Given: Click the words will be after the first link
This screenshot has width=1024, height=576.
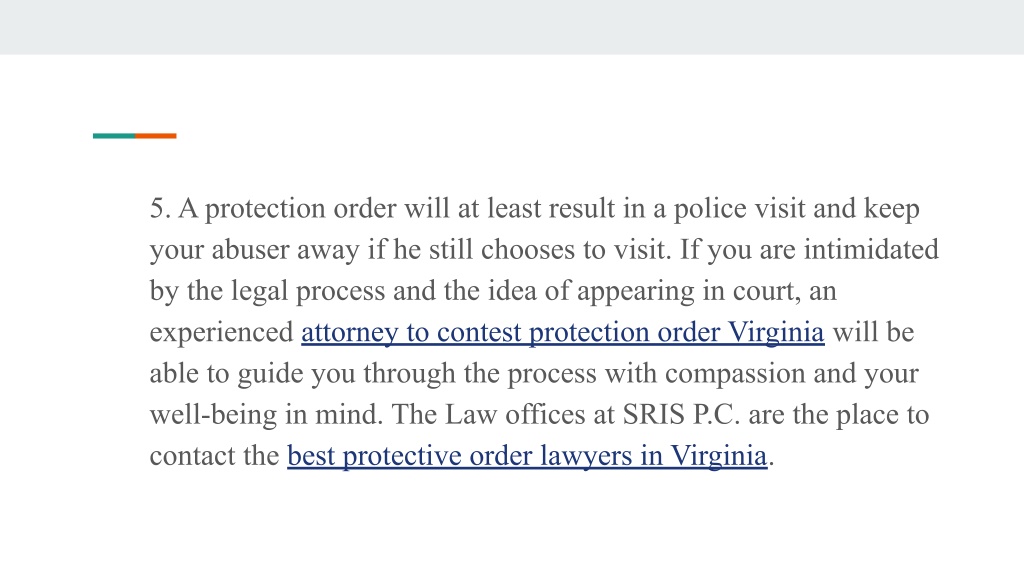Looking at the screenshot, I should [873, 332].
